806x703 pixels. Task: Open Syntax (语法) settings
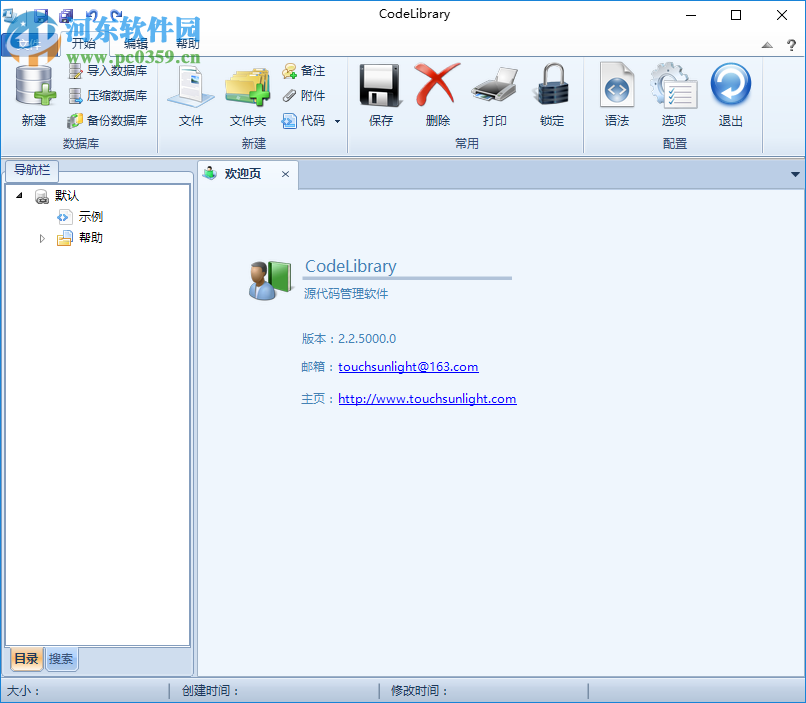pyautogui.click(x=617, y=95)
